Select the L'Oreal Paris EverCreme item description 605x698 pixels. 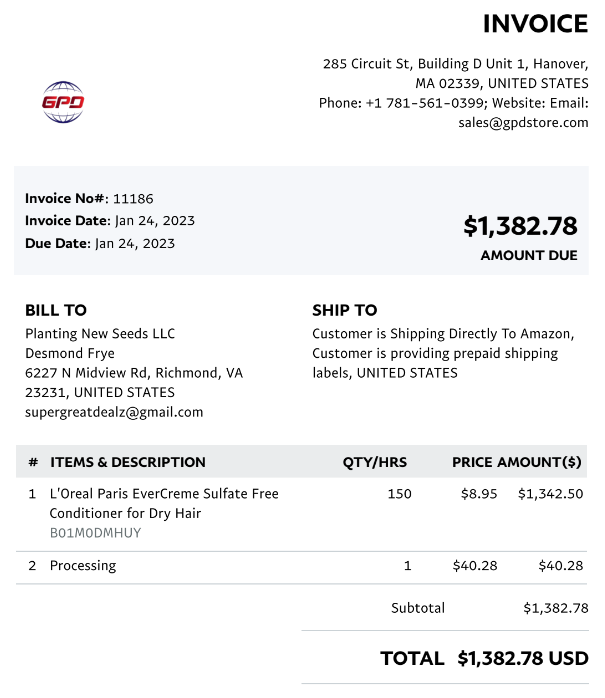pos(164,503)
